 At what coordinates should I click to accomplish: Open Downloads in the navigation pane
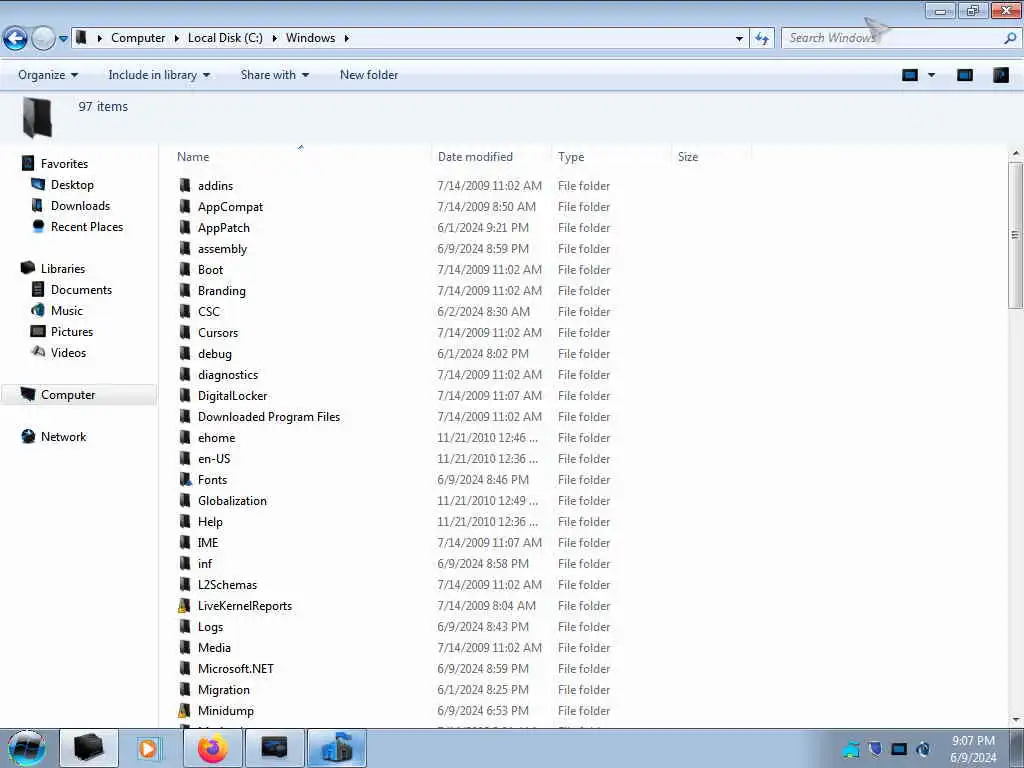pos(80,206)
